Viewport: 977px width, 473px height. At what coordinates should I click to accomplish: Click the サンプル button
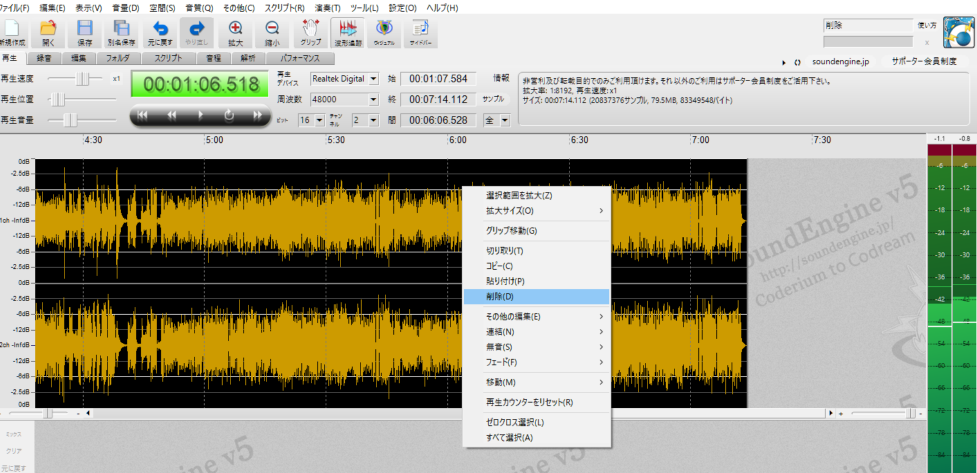pos(493,100)
